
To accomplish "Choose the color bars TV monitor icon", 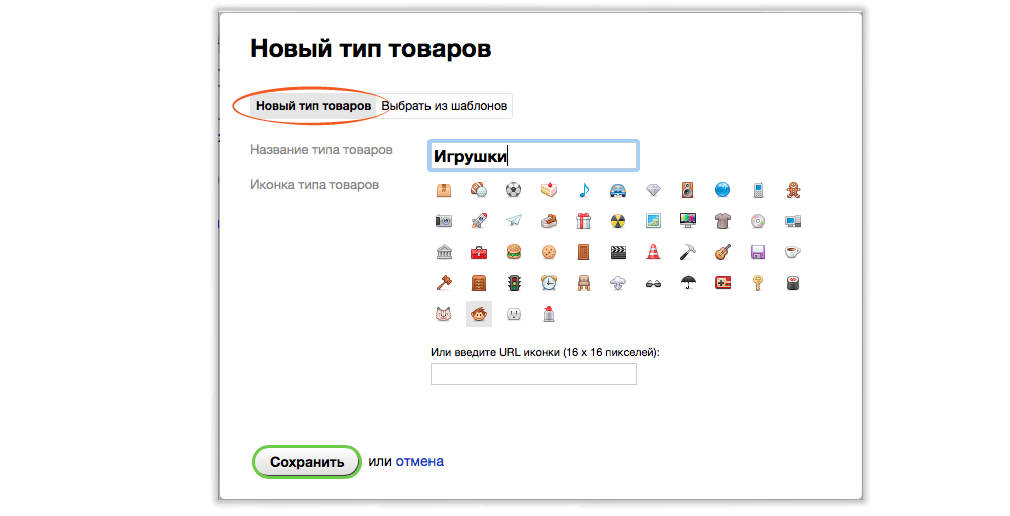I will 688,221.
